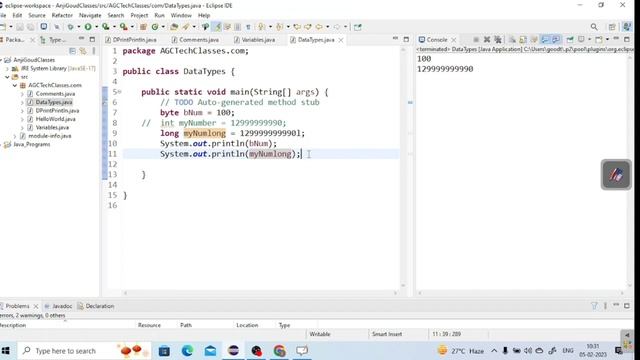Expand the Comments.java tree node
The height and width of the screenshot is (360, 640).
22,94
